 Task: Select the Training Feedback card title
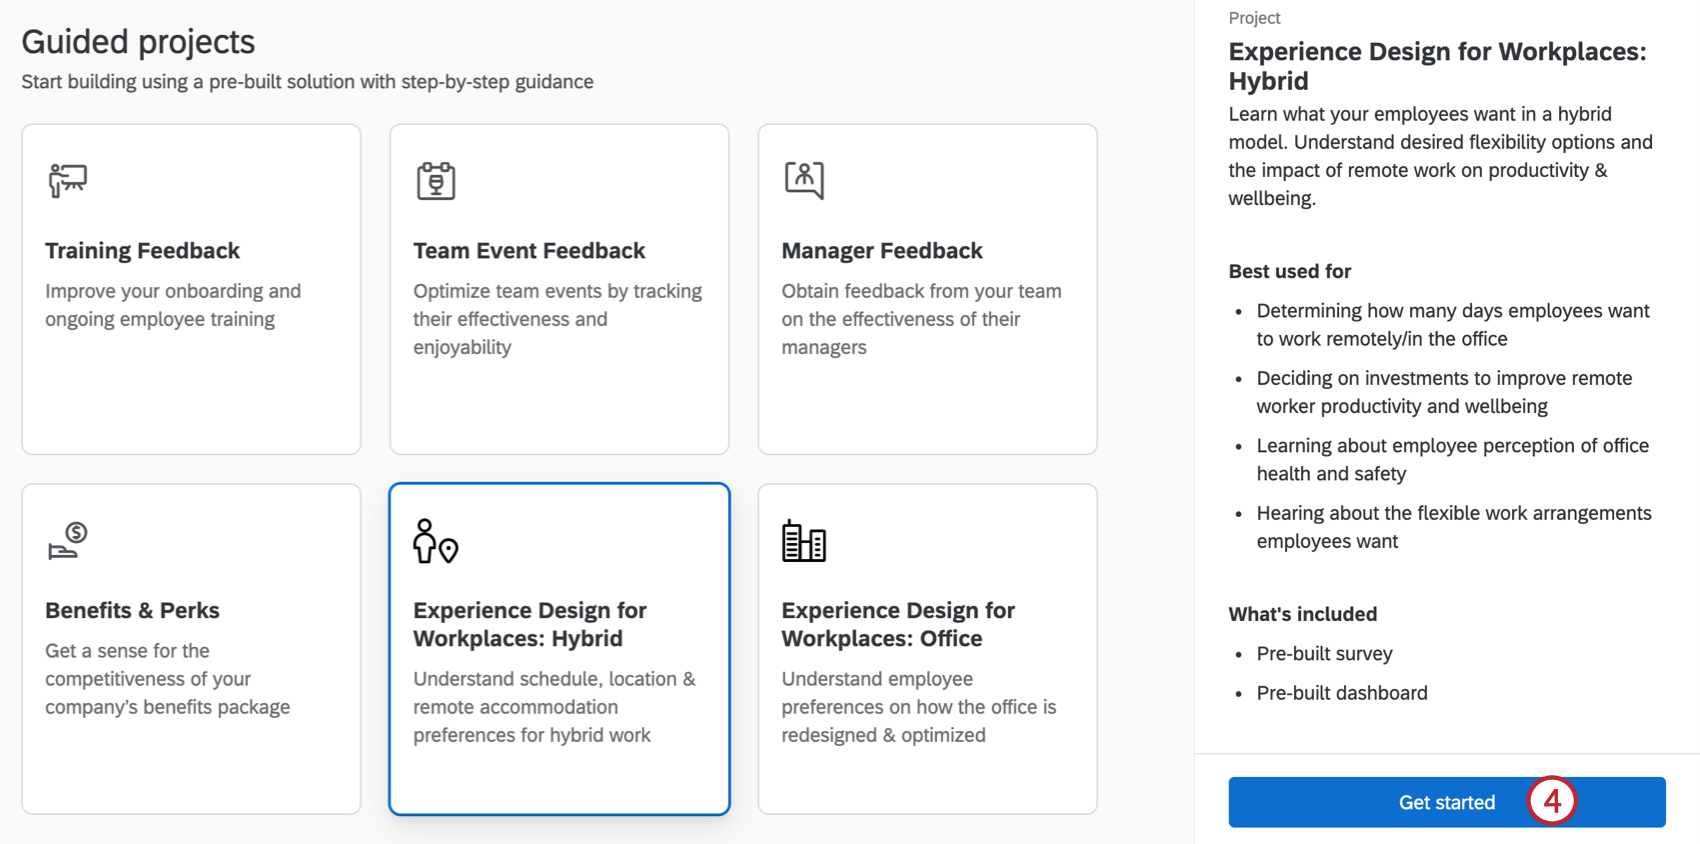pyautogui.click(x=143, y=251)
